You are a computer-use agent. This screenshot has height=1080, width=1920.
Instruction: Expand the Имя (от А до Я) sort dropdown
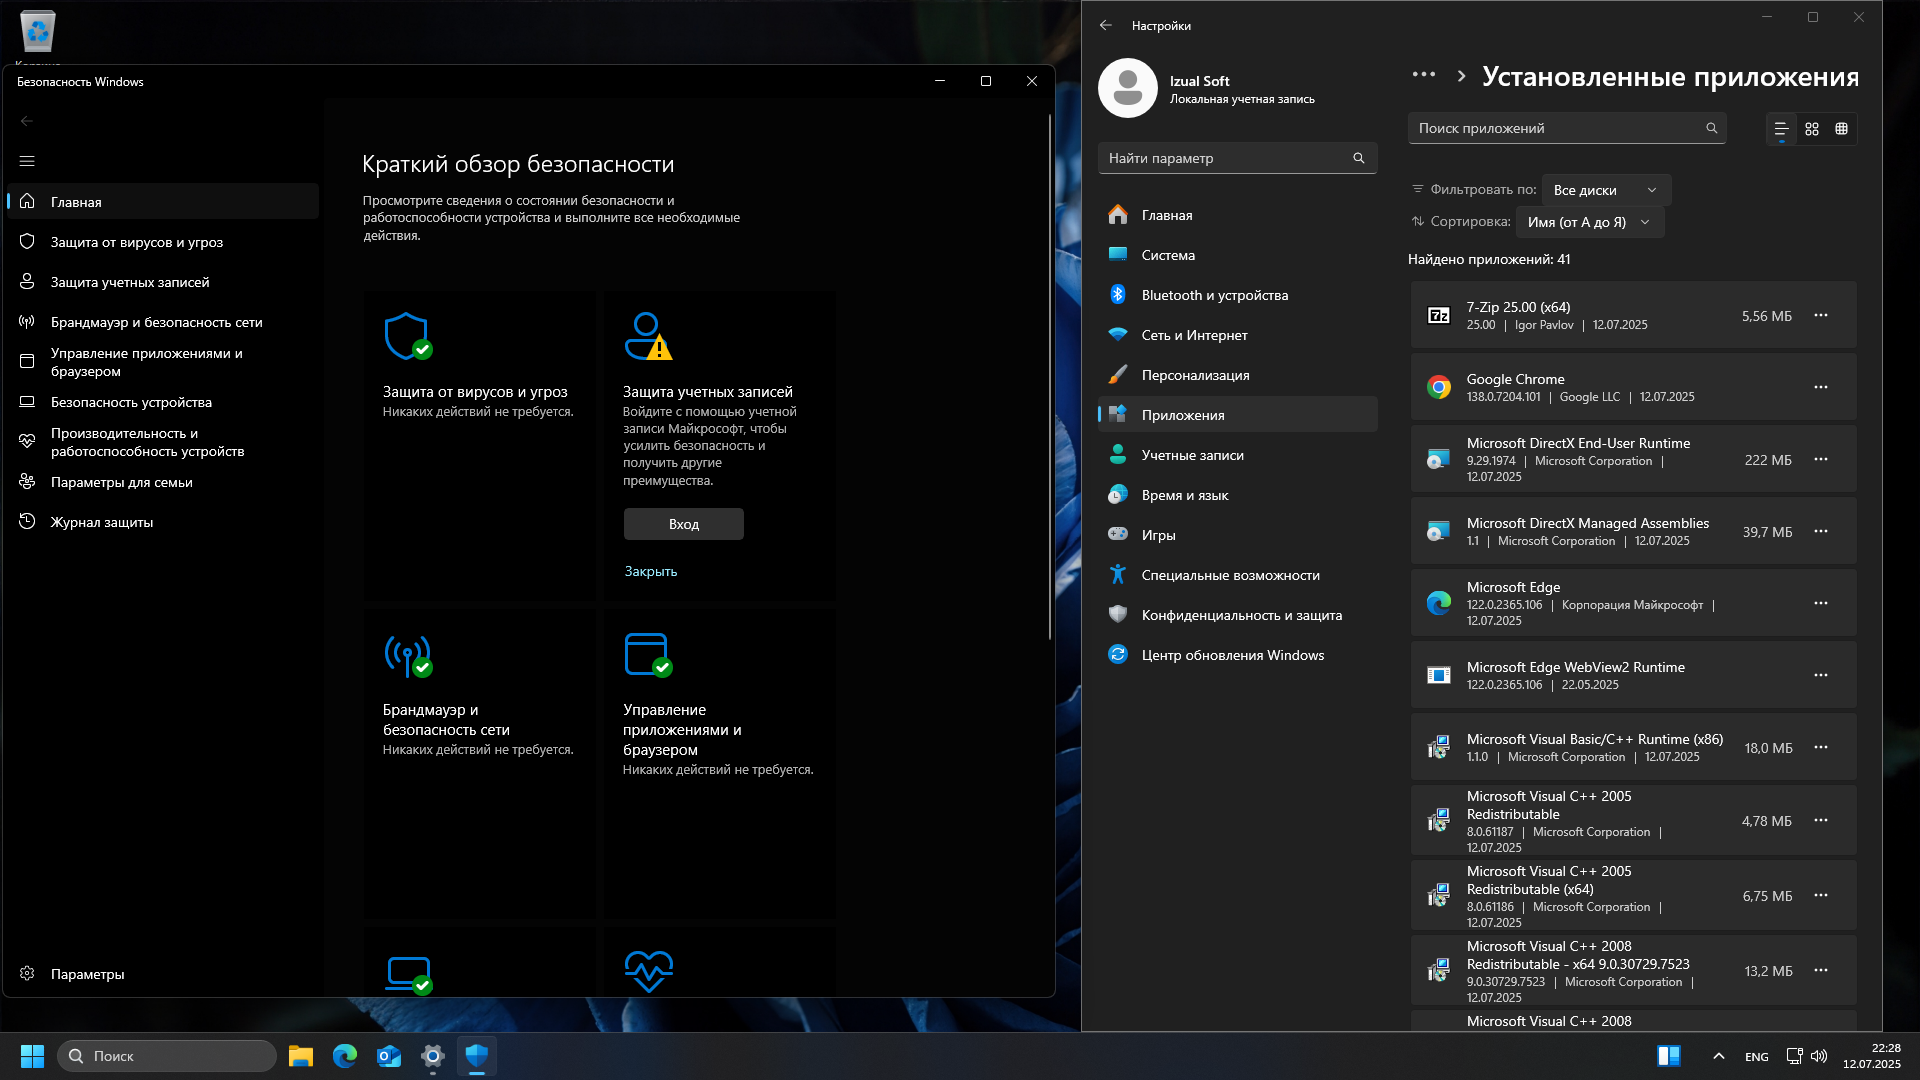coord(1590,222)
